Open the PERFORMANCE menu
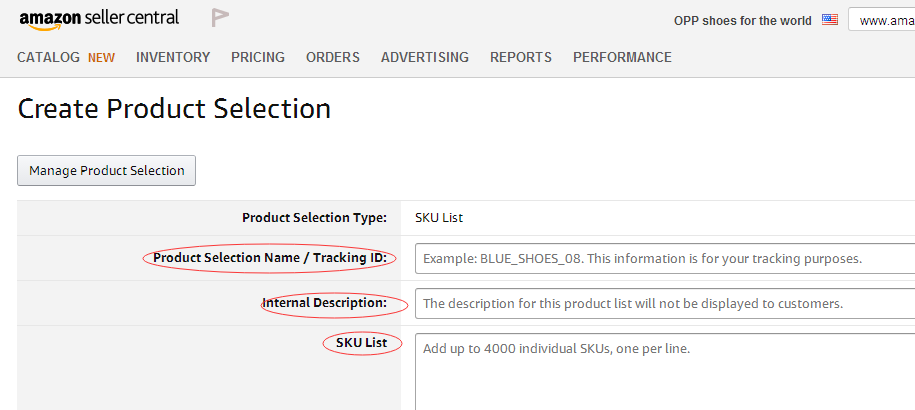Screen dimensions: 915x410 point(622,57)
